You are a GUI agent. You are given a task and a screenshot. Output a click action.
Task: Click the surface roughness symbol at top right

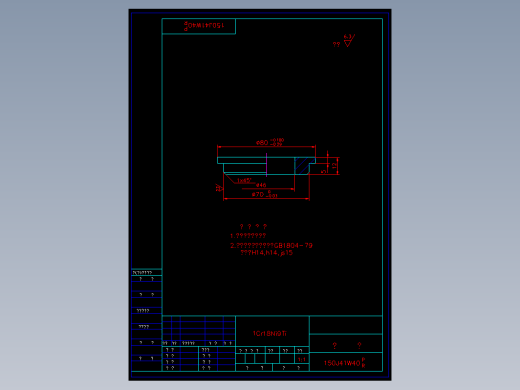[349, 40]
